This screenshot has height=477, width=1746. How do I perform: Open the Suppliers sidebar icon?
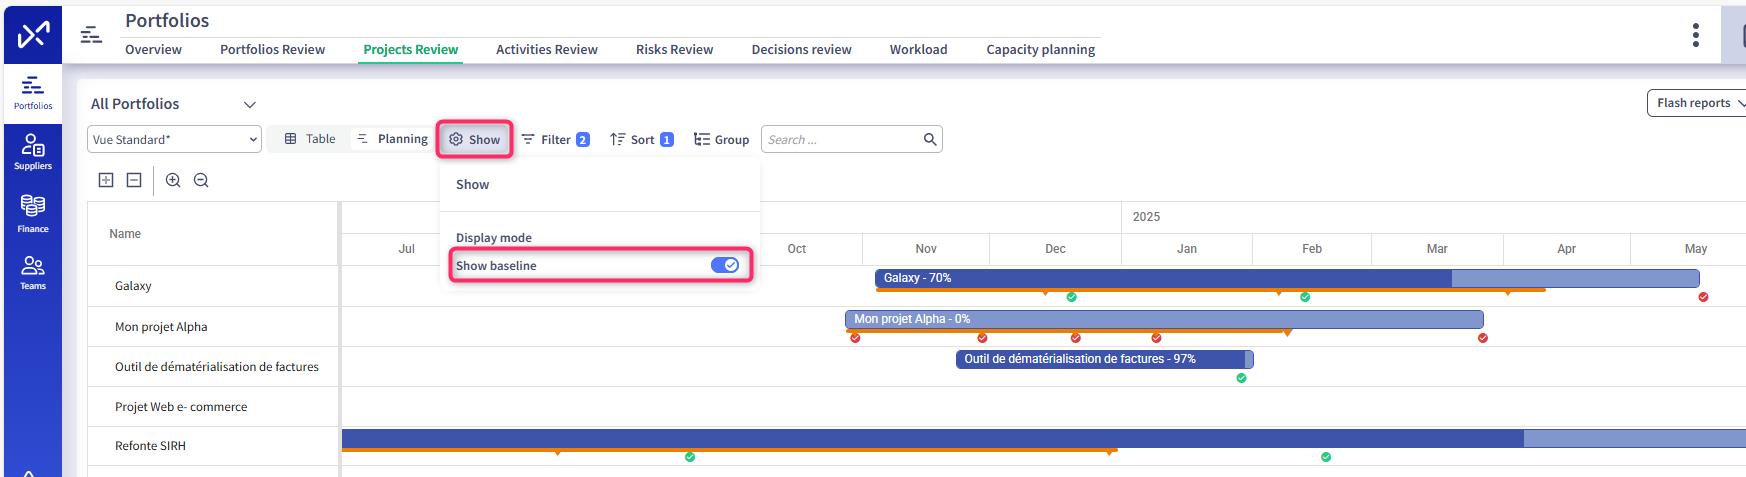(x=33, y=152)
